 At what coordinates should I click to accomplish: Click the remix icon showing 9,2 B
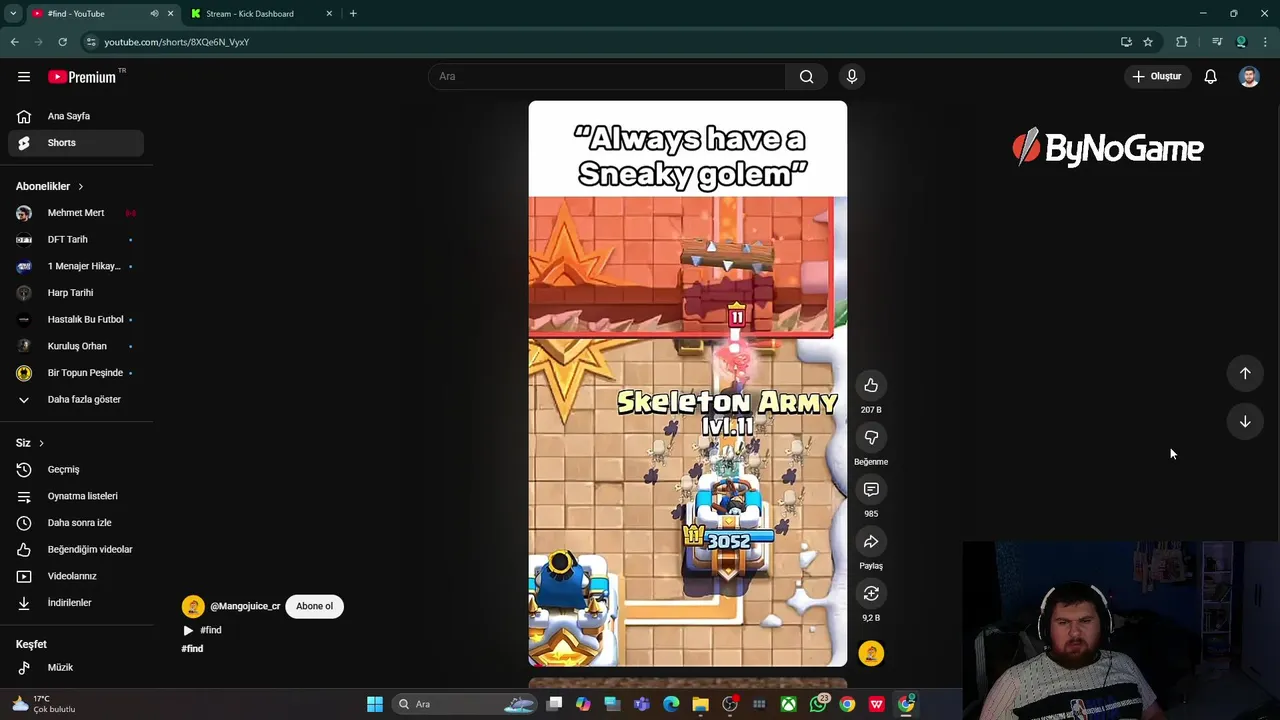point(871,594)
